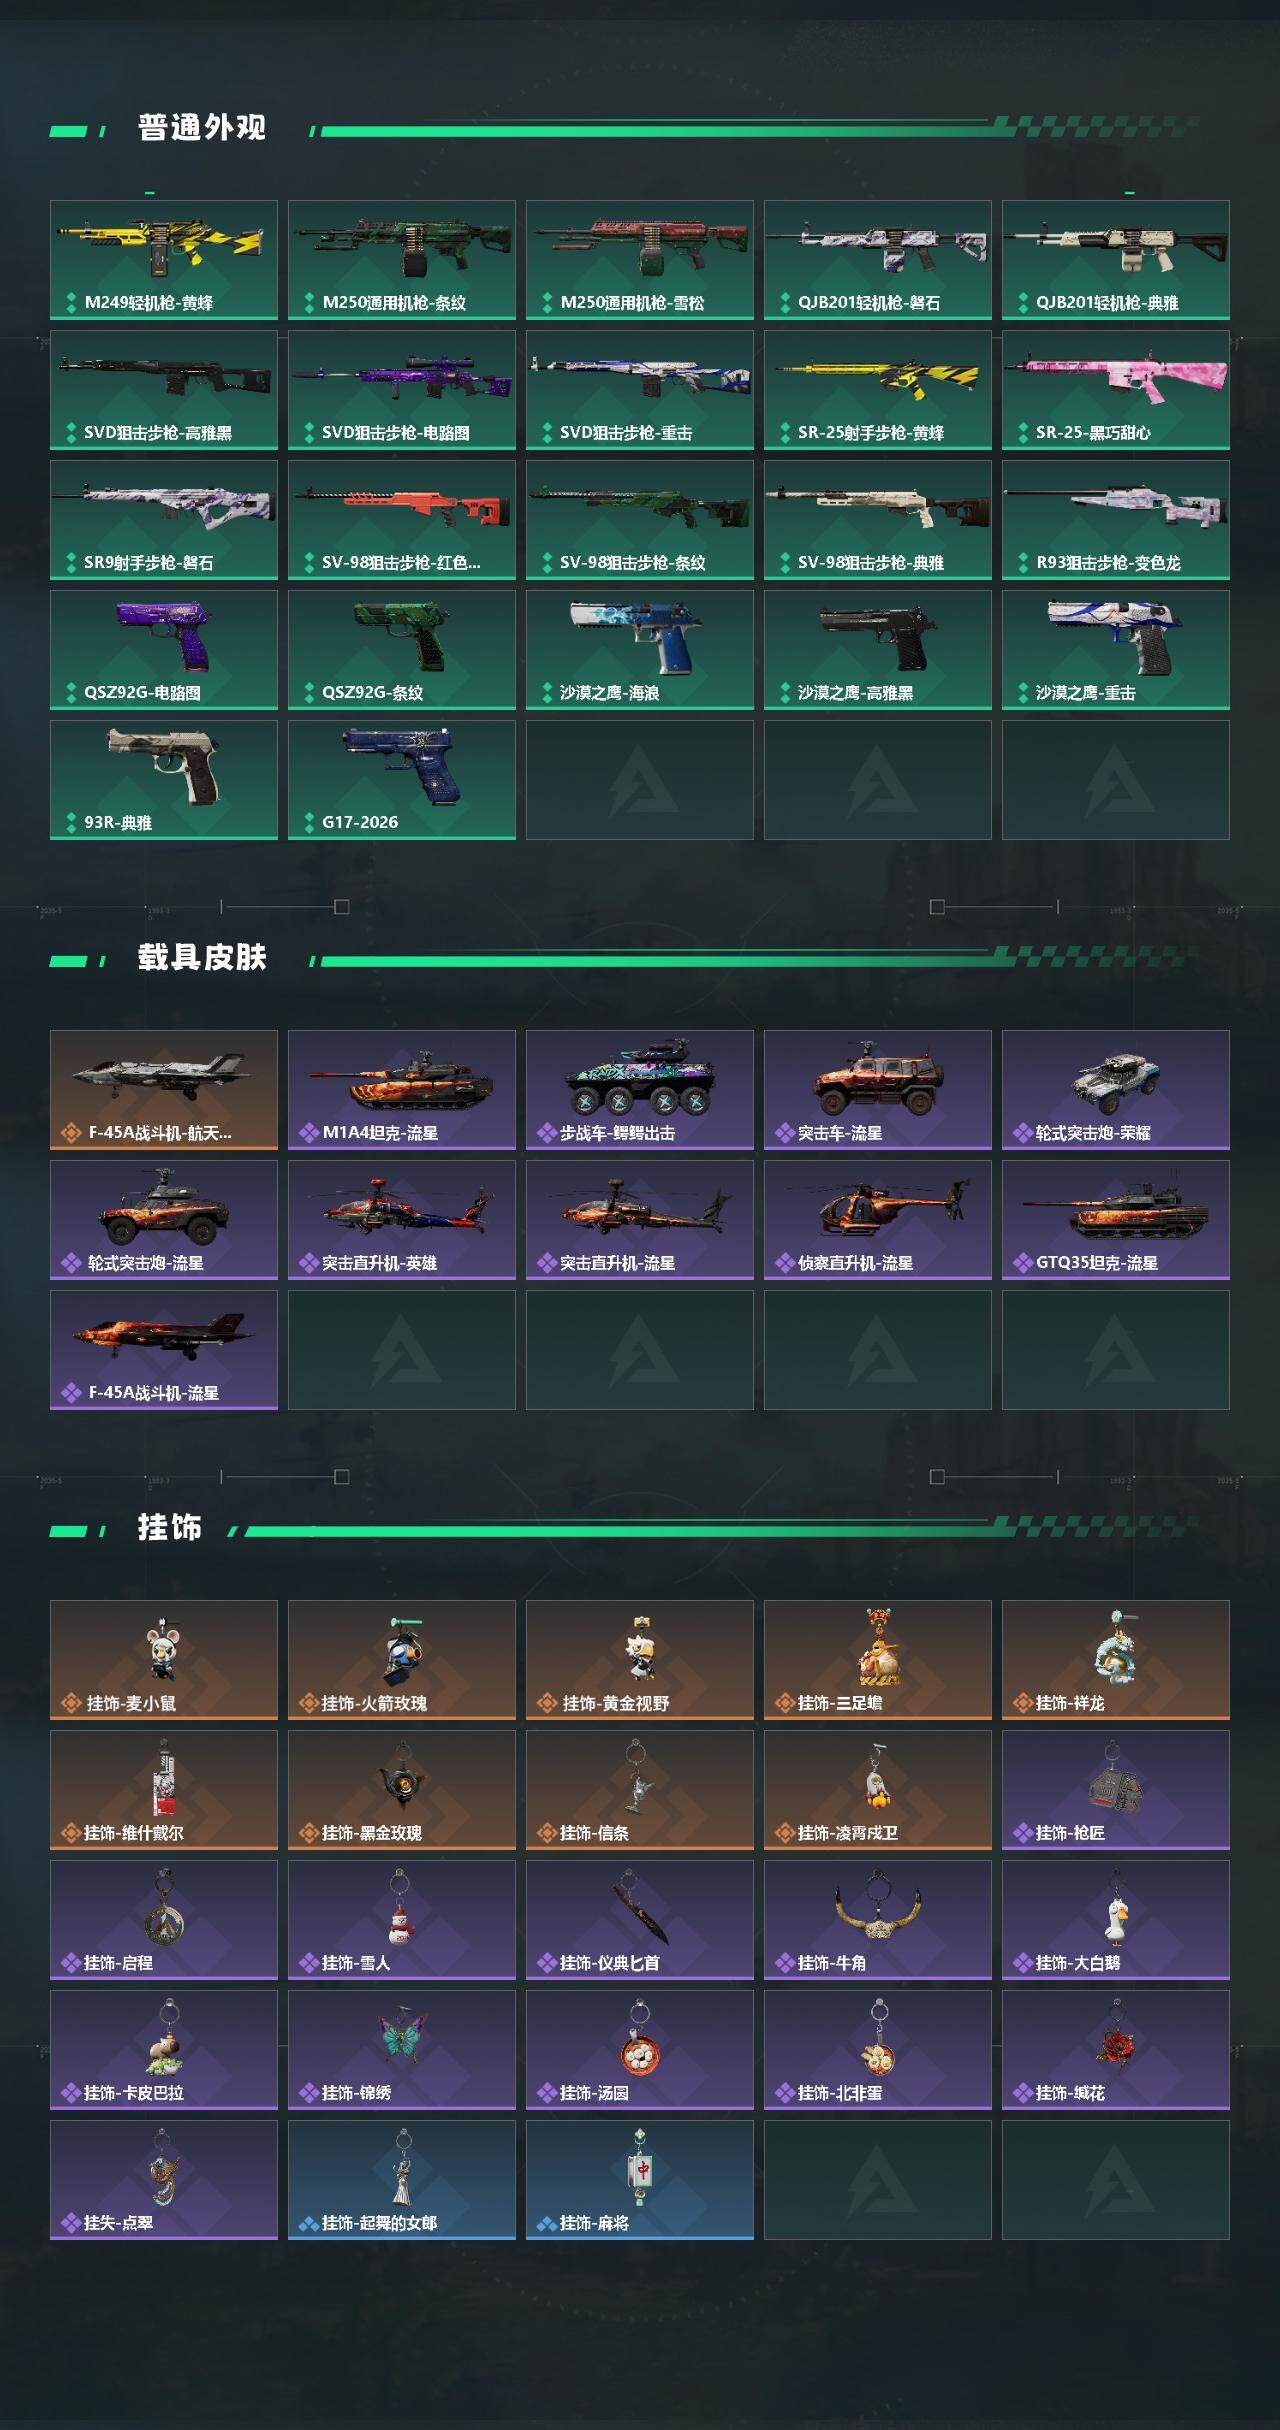Pick the 侦察直升机-流星 helicopter skin

878,1220
